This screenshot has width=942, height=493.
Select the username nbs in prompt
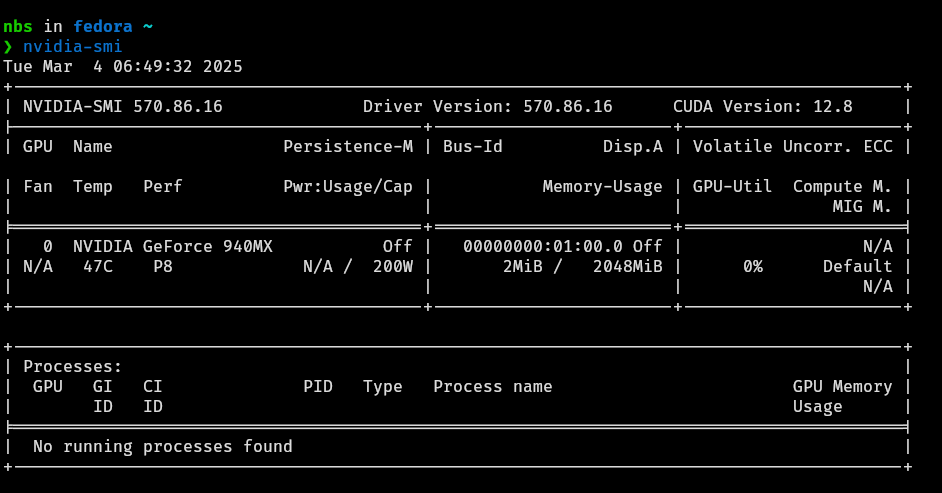click(x=18, y=26)
